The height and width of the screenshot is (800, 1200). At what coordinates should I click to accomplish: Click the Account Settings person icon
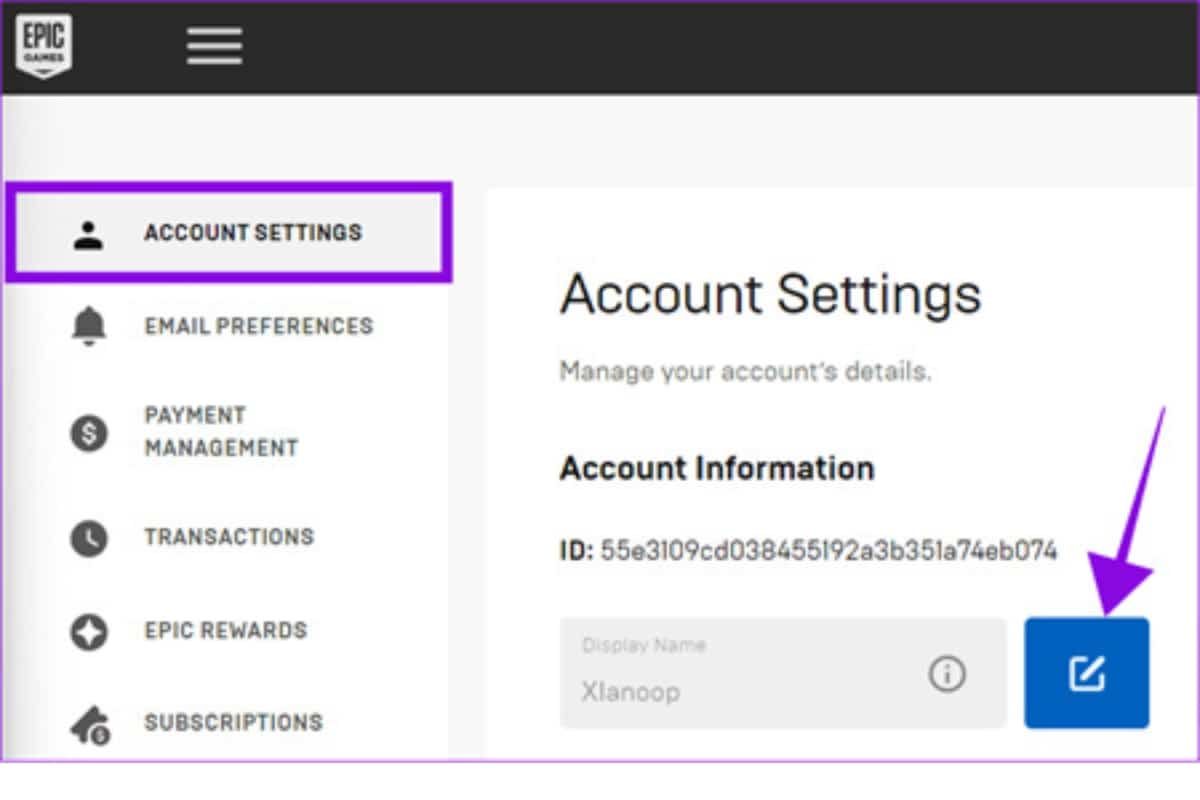tap(89, 234)
